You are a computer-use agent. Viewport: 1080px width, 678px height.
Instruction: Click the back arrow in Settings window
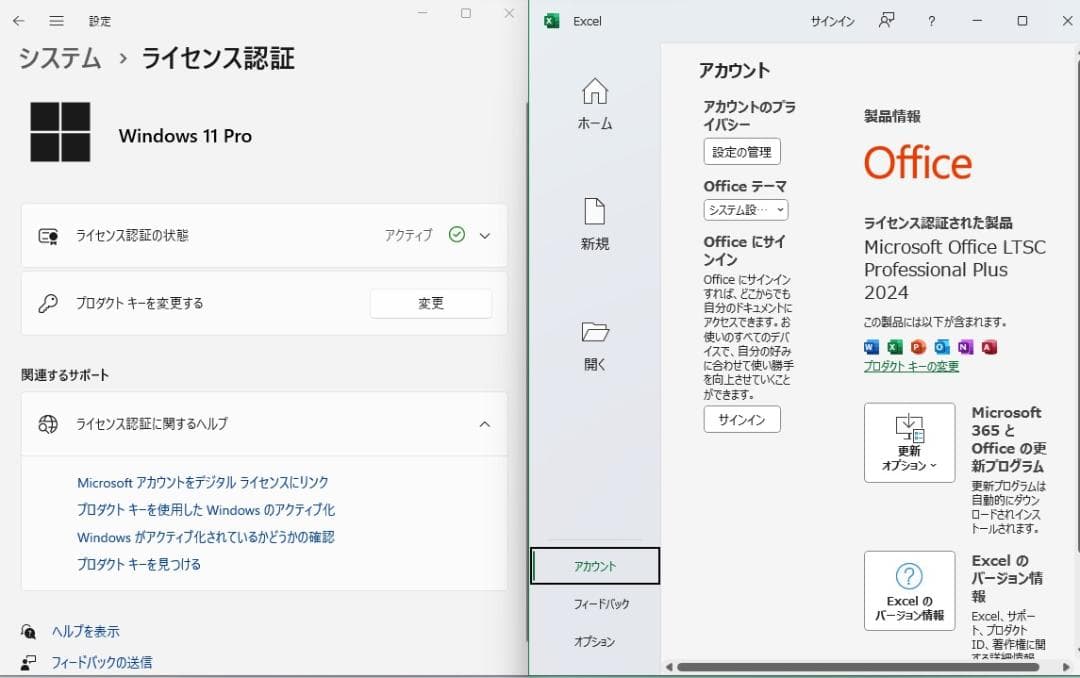20,20
